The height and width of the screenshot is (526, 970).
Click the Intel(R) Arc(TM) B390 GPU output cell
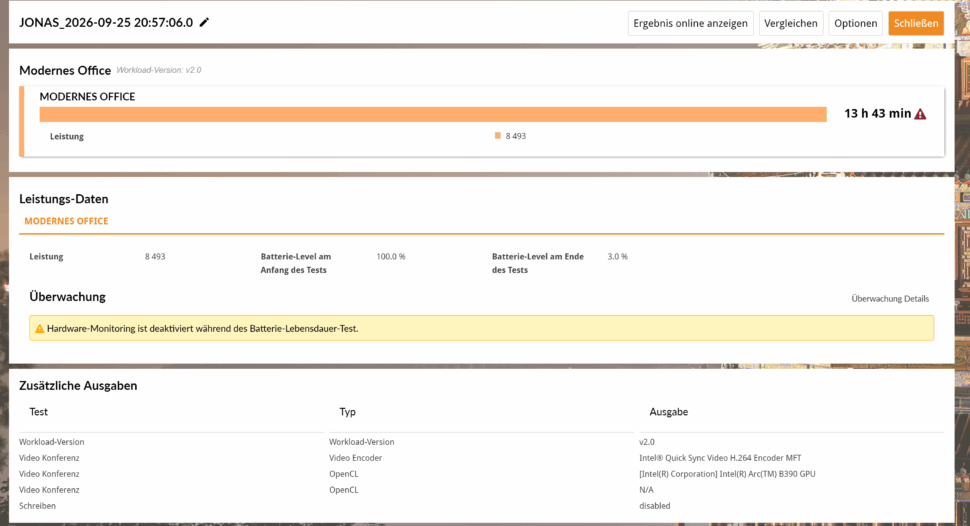pos(727,474)
